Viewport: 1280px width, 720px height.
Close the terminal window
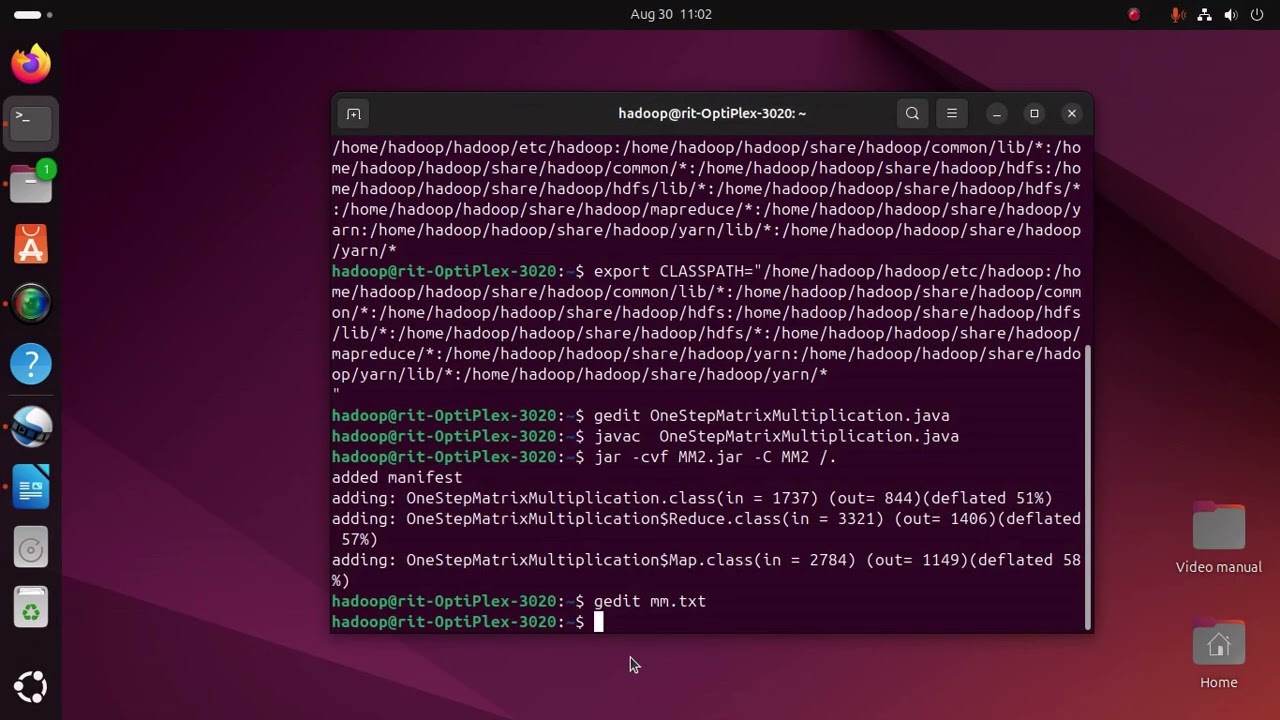tap(1072, 114)
